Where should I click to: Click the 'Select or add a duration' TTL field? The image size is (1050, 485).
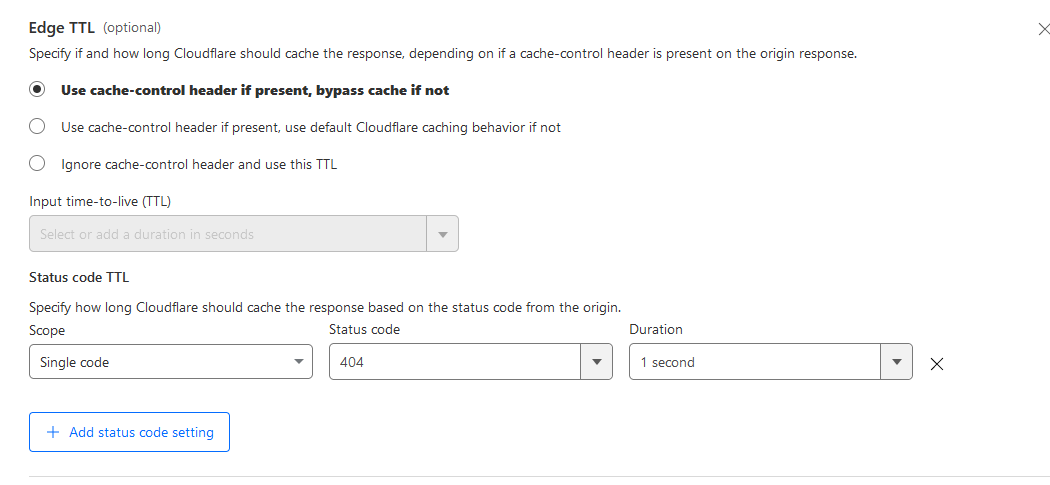click(228, 234)
